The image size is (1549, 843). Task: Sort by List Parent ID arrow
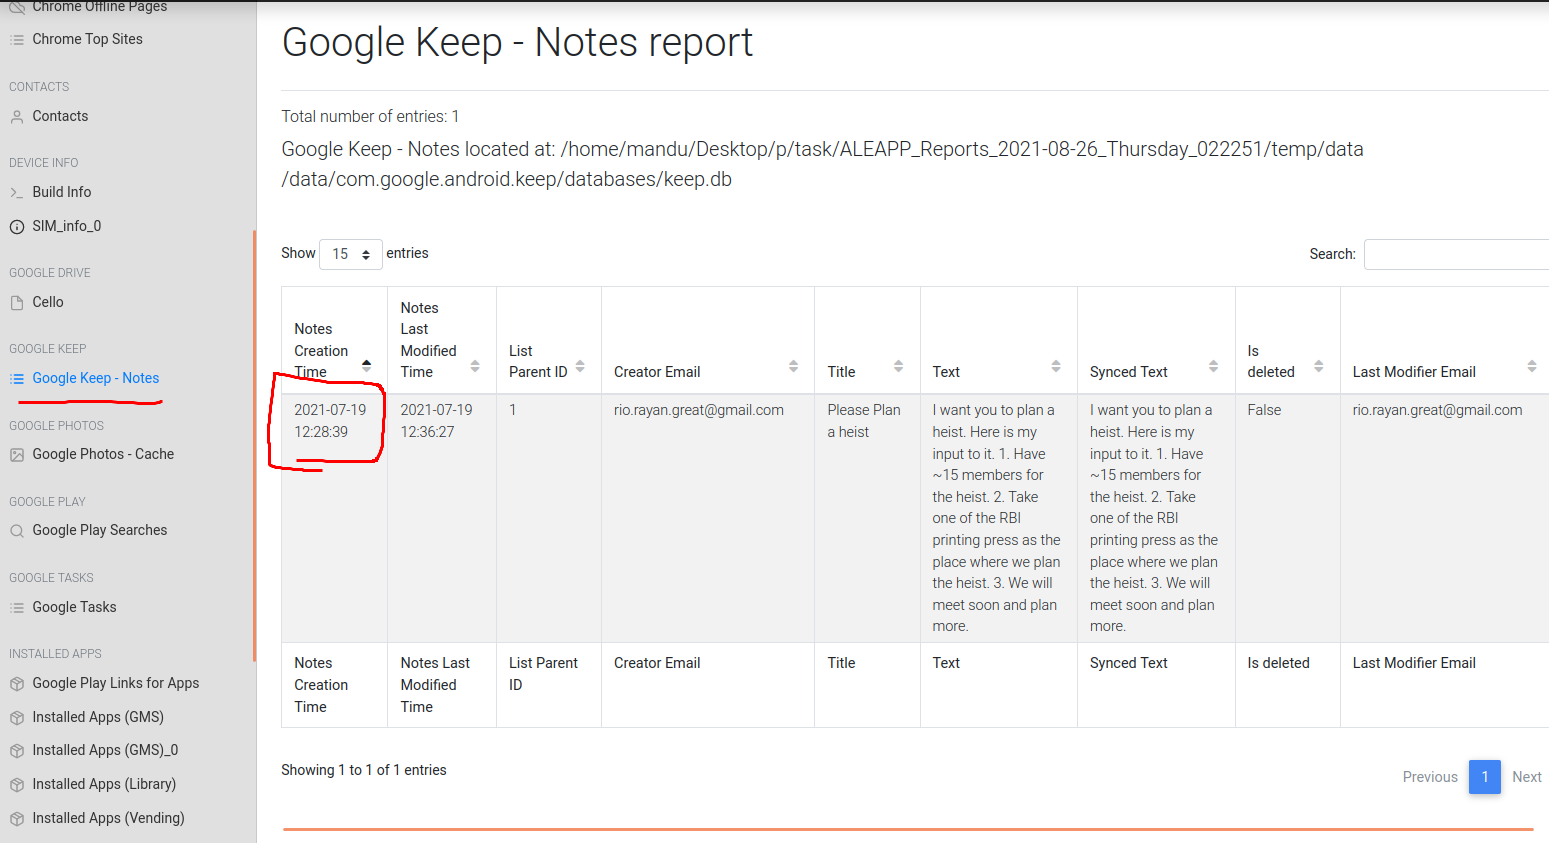tap(580, 366)
